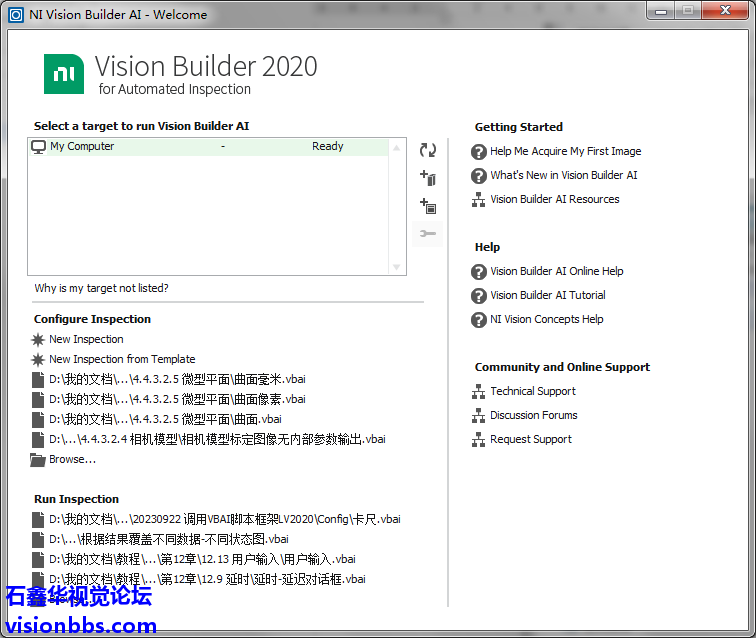756x638 pixels.
Task: Click network icon beside Request Support
Action: coord(478,440)
